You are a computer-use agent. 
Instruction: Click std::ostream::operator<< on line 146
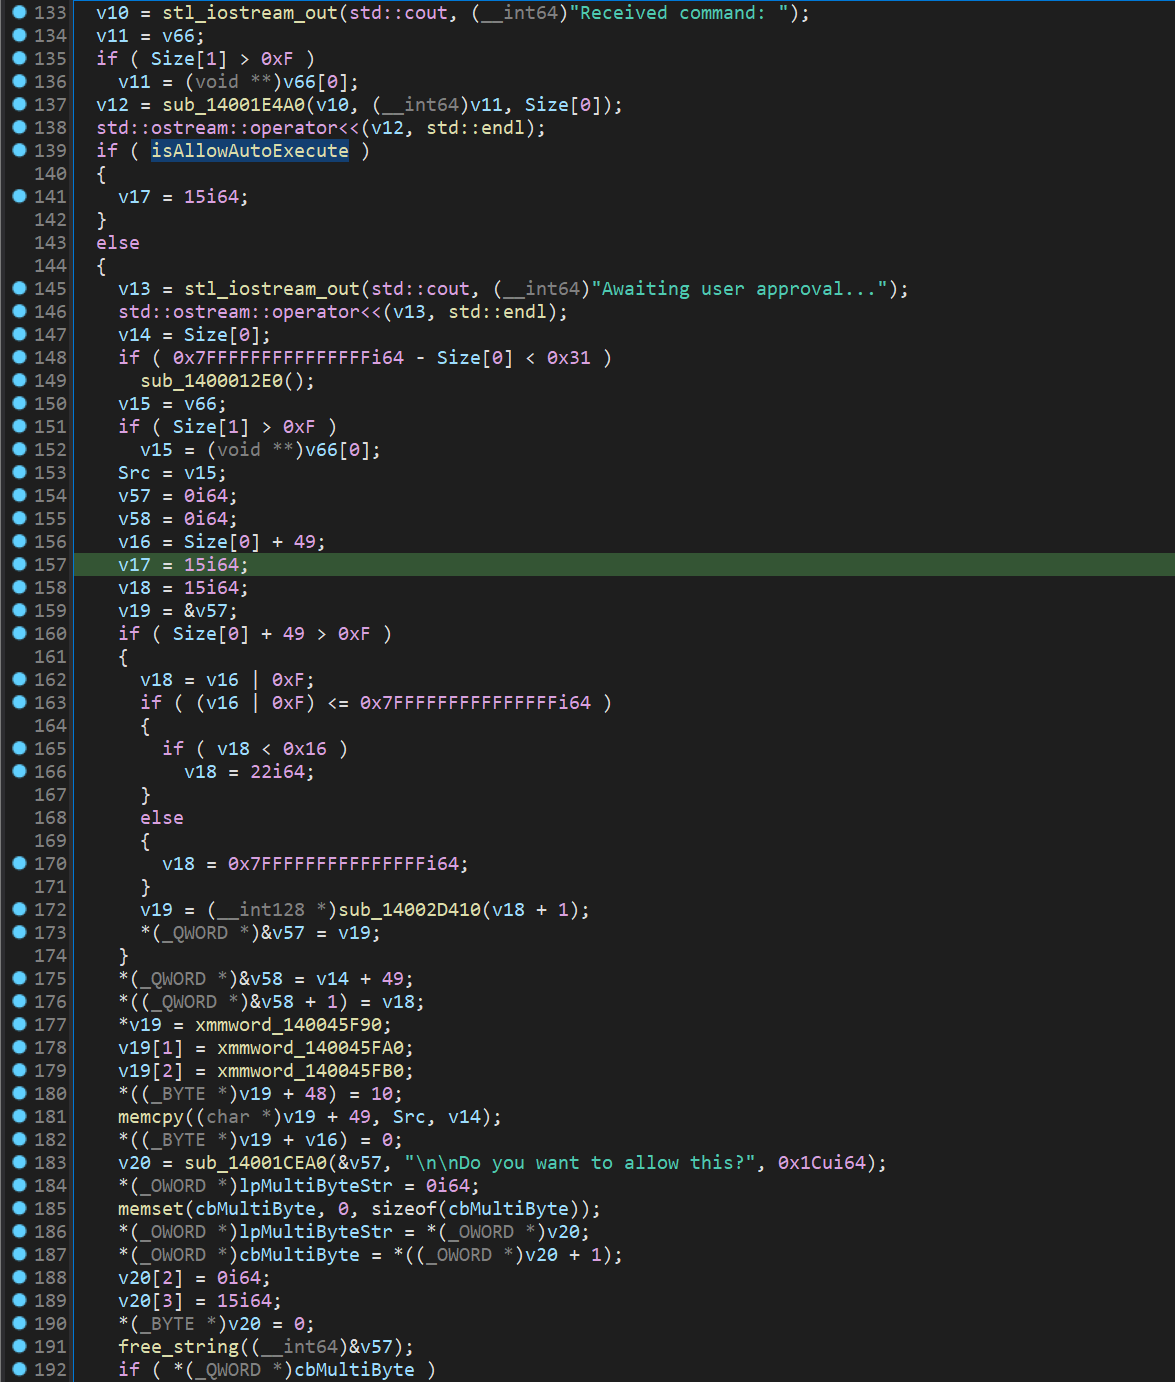(x=250, y=311)
